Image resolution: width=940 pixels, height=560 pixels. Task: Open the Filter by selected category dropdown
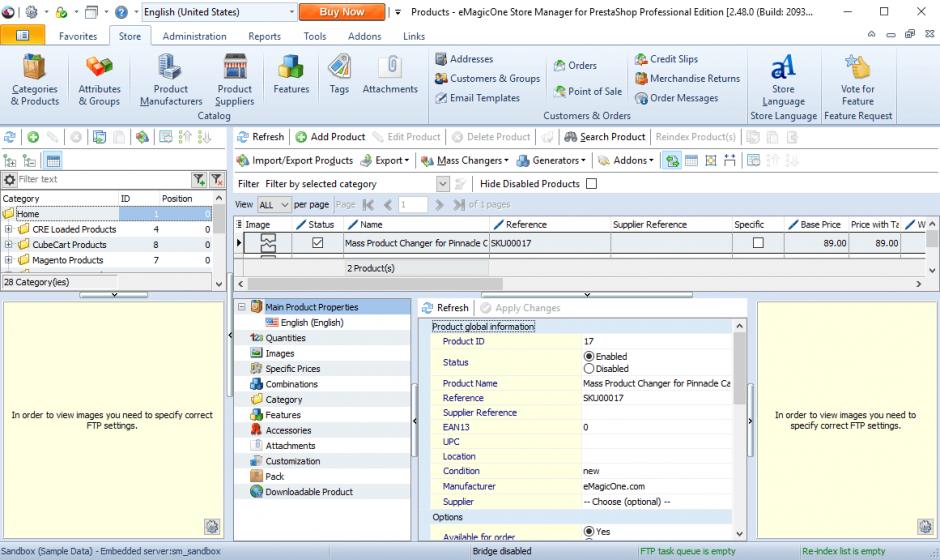point(442,183)
